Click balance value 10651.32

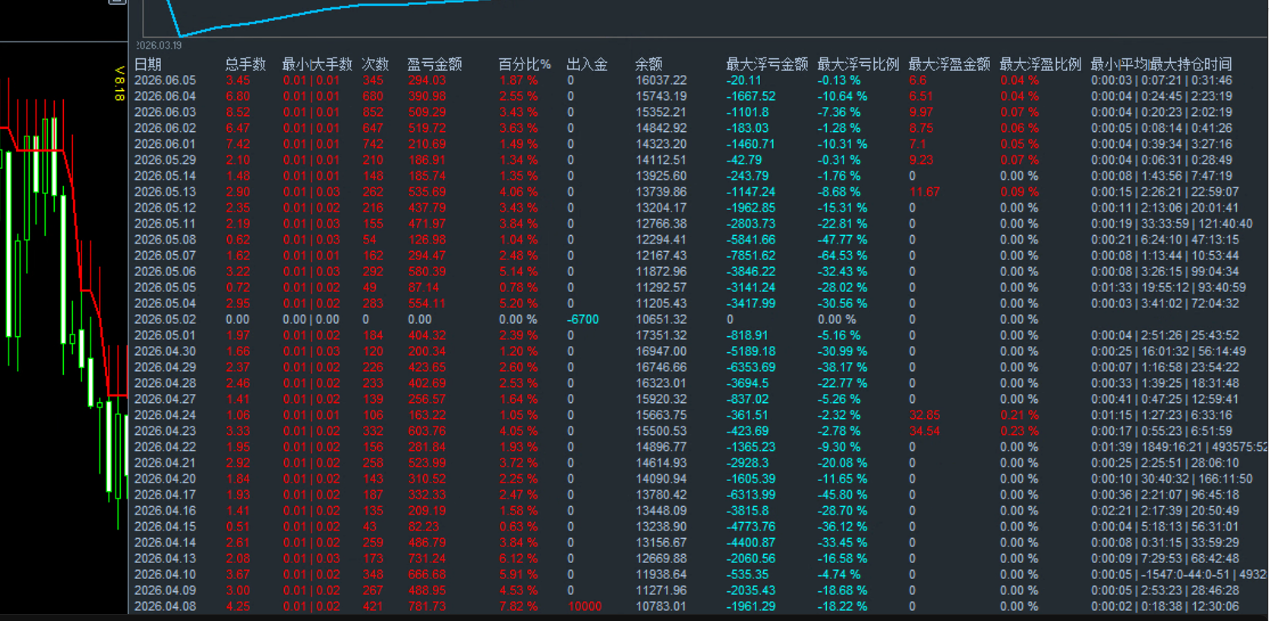pos(661,319)
